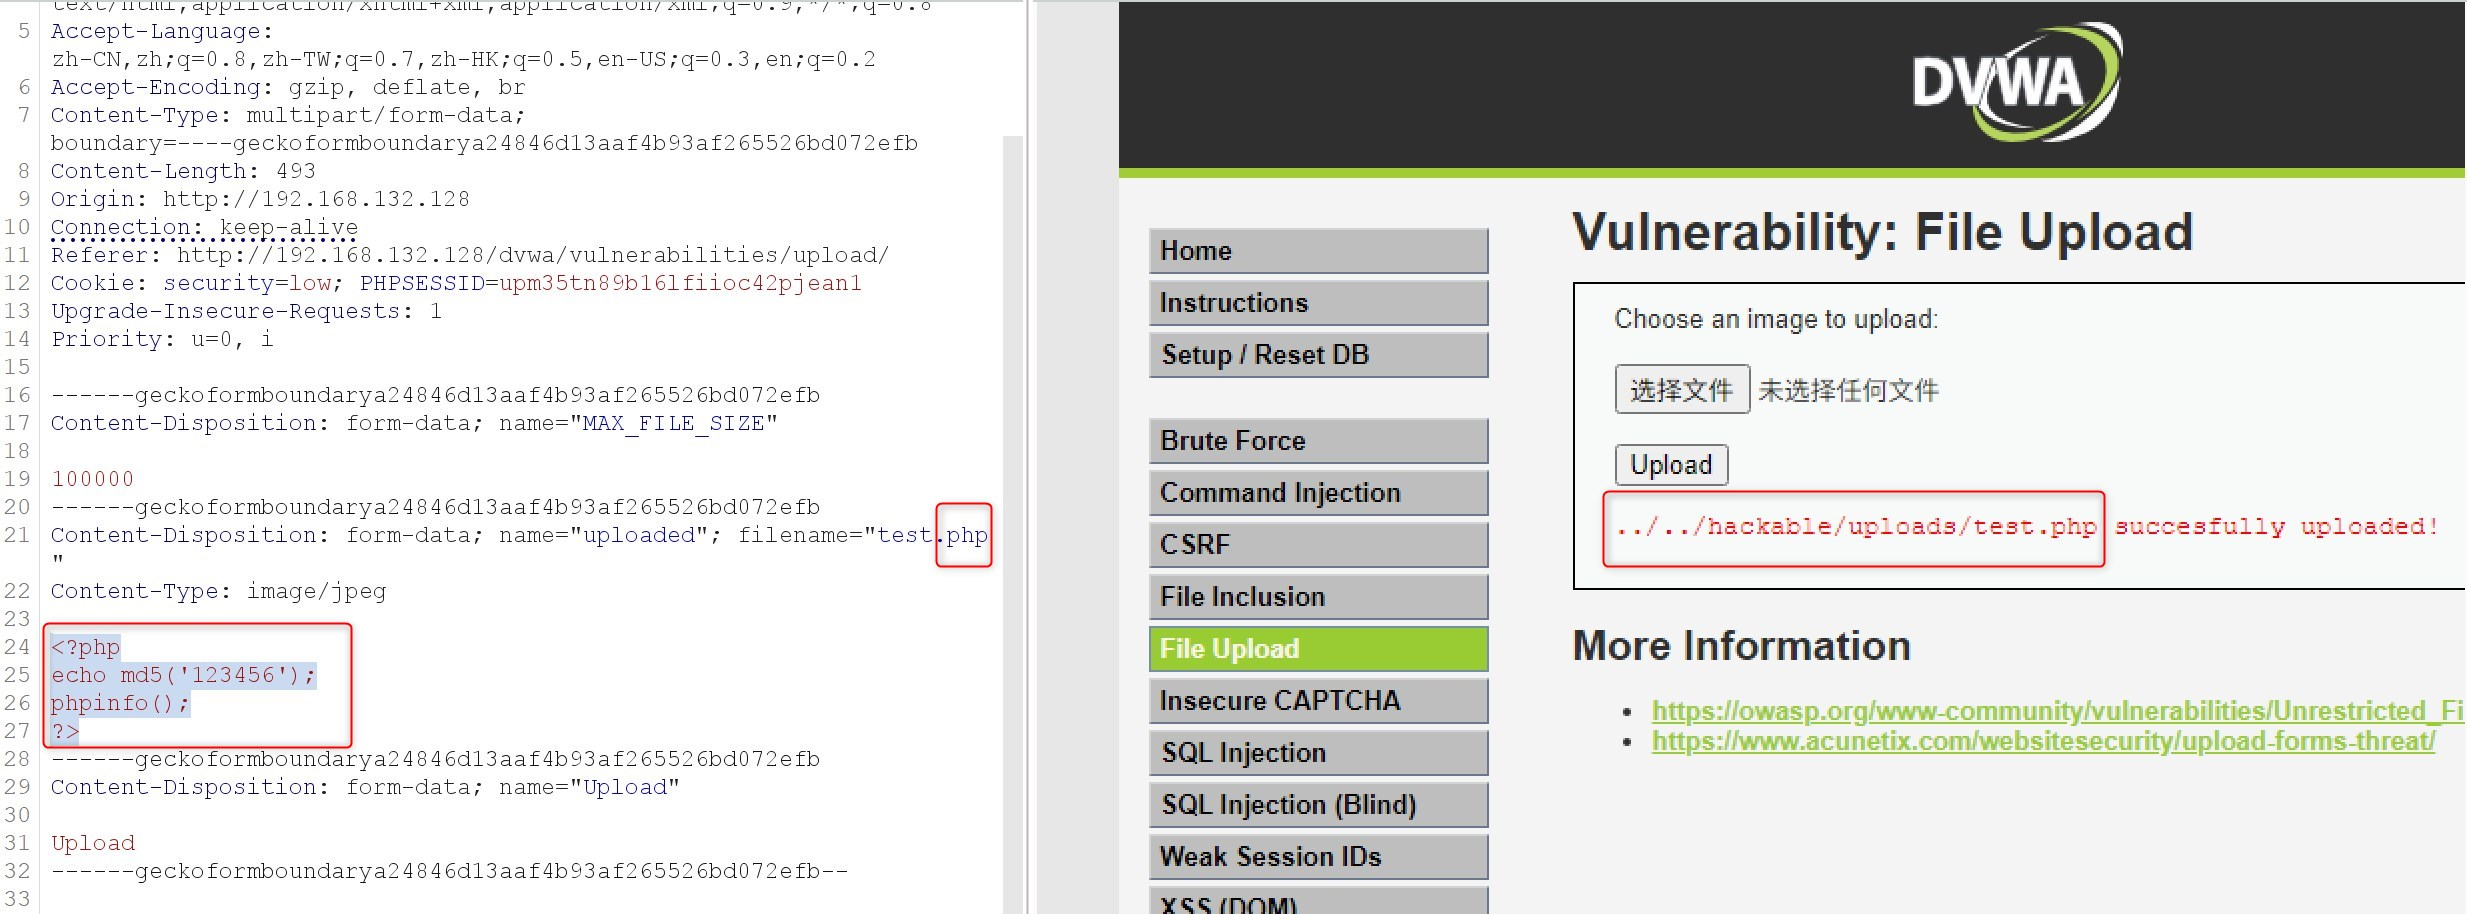
Task: Click the filename="test.php" line in the request
Action: pyautogui.click(x=520, y=535)
